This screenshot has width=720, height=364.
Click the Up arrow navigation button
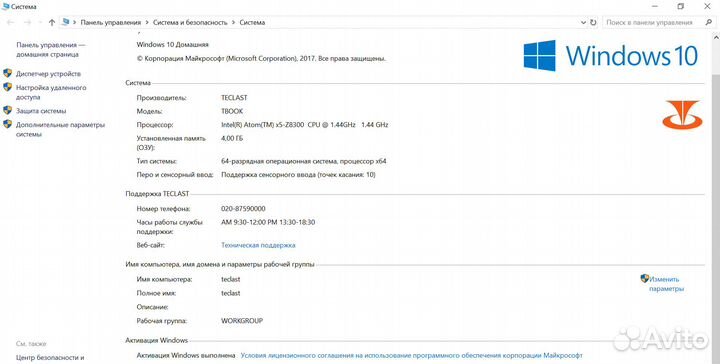point(52,22)
